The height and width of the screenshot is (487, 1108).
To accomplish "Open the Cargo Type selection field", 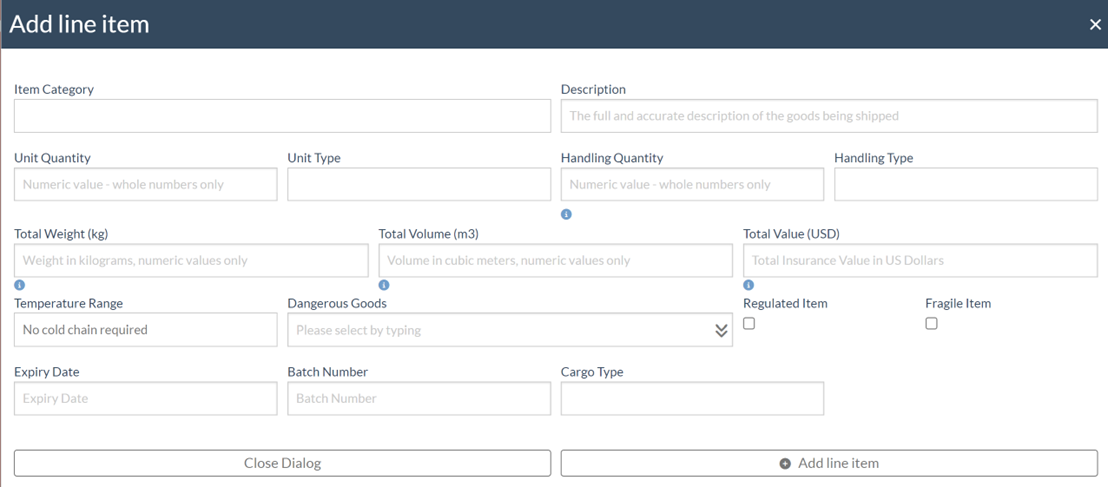I will pyautogui.click(x=692, y=399).
